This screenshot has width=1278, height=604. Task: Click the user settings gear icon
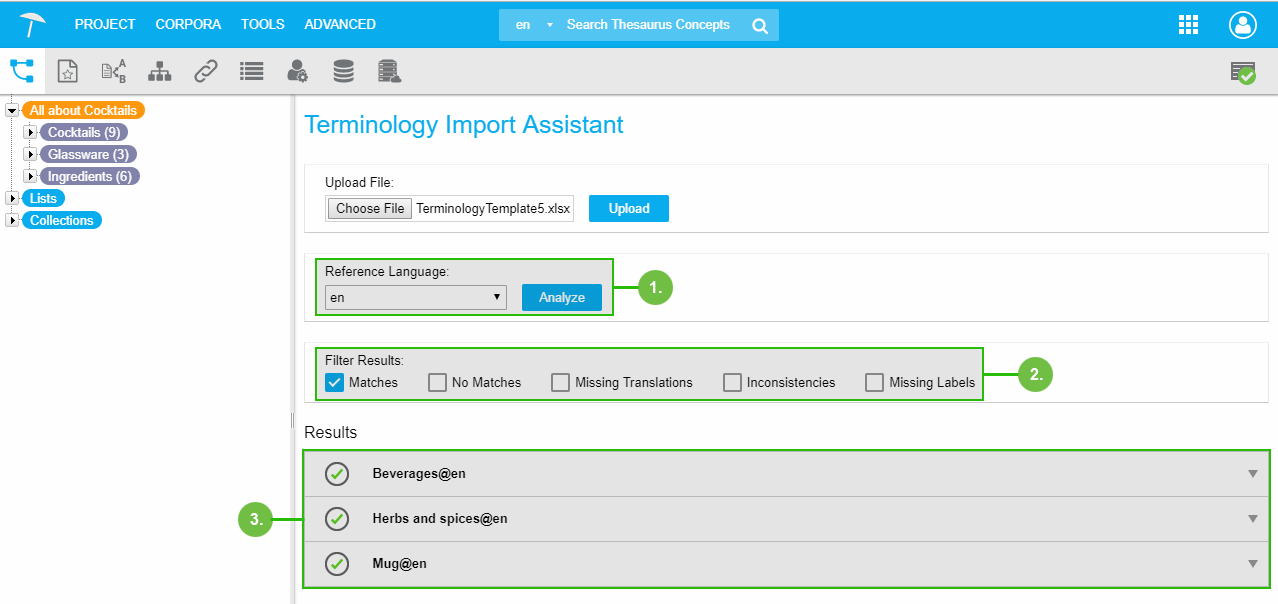[x=297, y=71]
